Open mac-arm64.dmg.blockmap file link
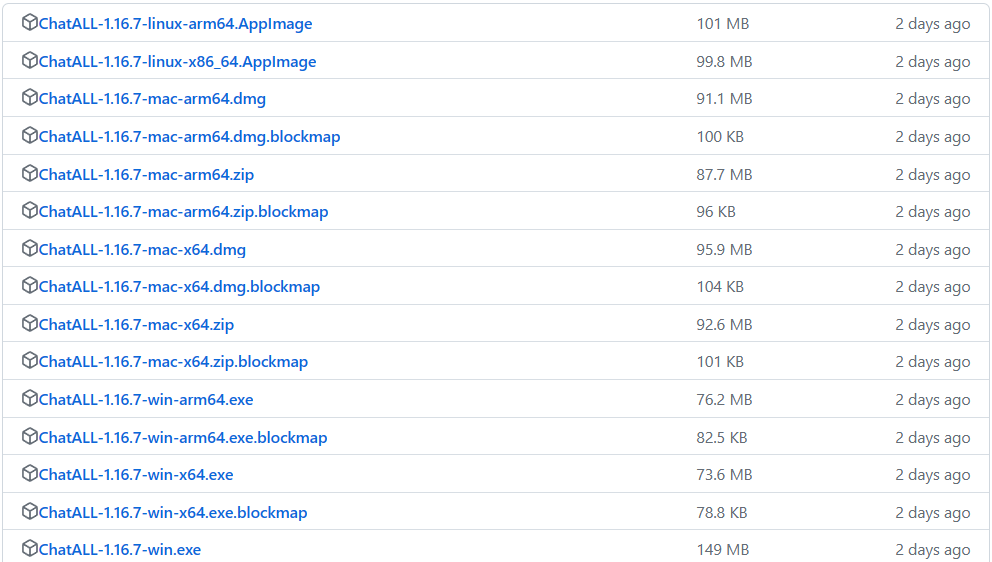 (189, 137)
